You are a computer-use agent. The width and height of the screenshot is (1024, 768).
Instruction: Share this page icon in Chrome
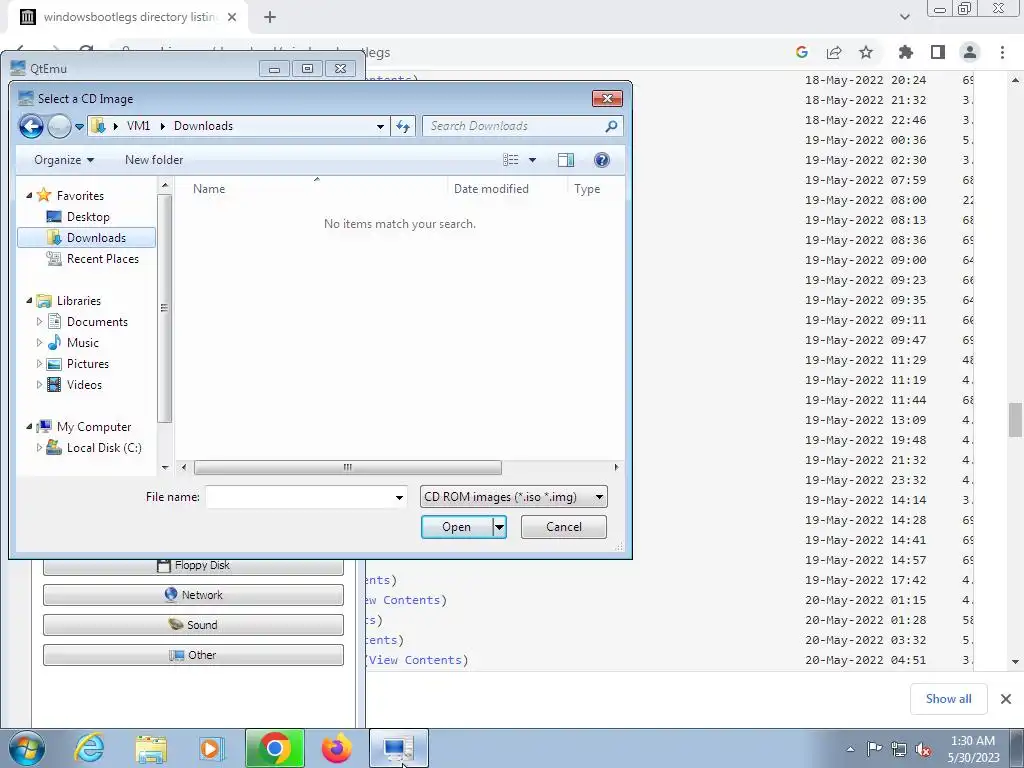tap(834, 52)
